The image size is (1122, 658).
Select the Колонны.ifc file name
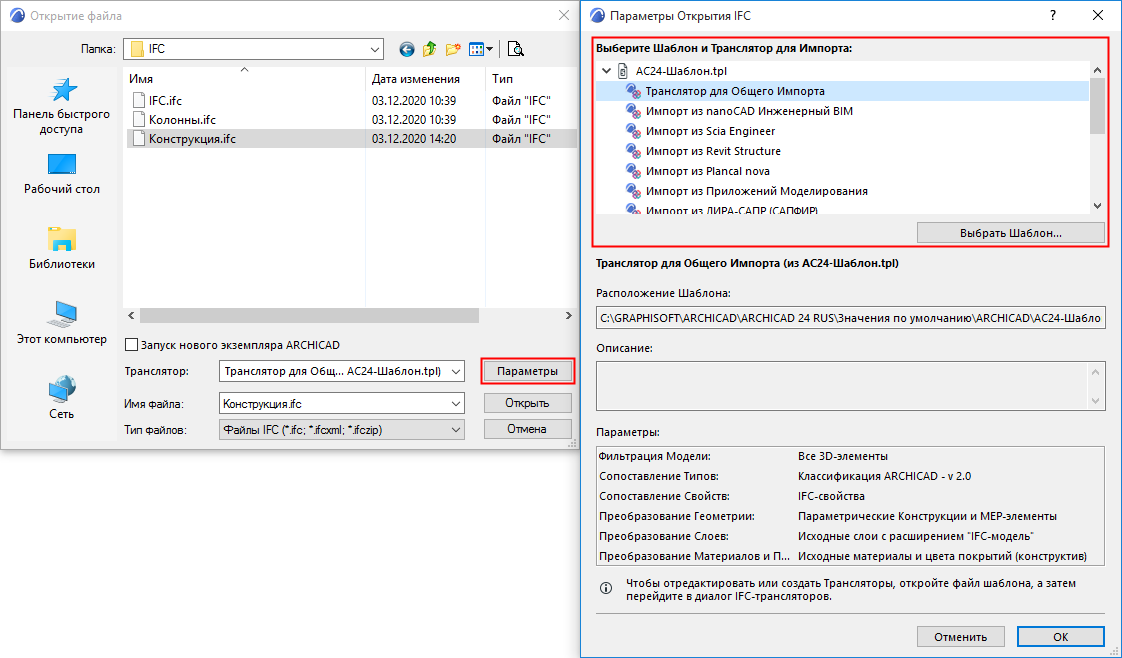pyautogui.click(x=182, y=119)
